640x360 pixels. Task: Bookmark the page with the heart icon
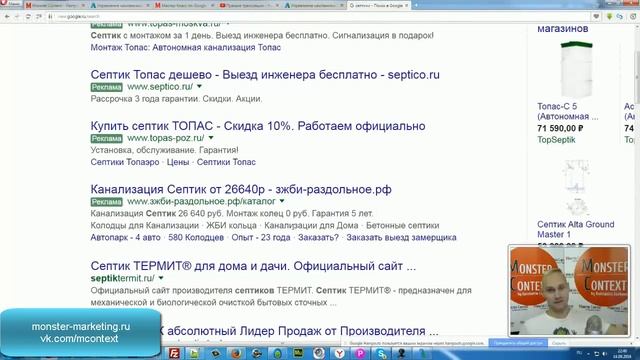[596, 17]
